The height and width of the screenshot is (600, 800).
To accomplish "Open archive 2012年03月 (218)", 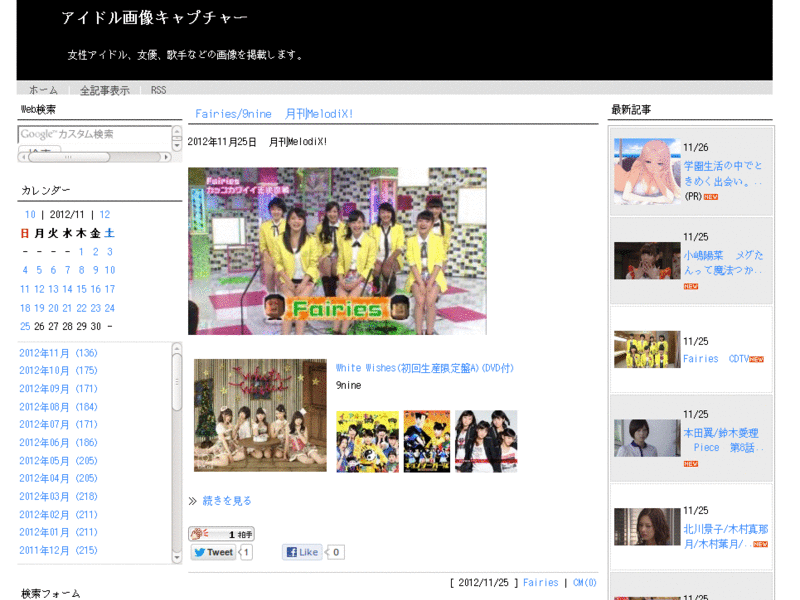I will (x=58, y=496).
